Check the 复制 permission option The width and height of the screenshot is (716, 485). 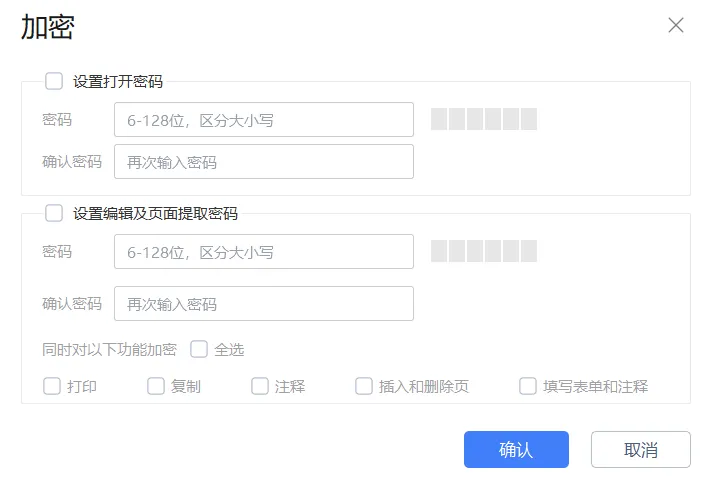point(156,386)
